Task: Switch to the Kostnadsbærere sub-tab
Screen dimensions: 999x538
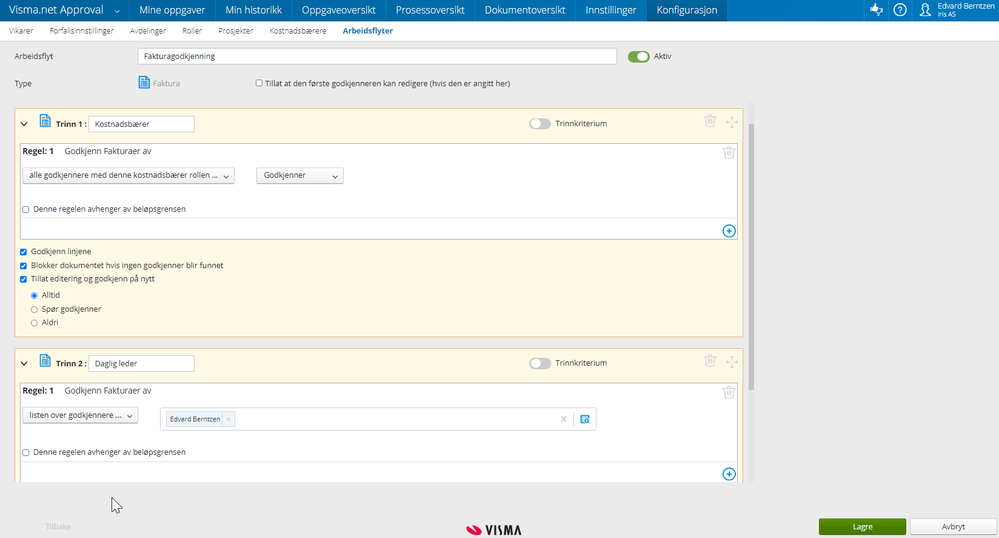Action: click(x=298, y=31)
